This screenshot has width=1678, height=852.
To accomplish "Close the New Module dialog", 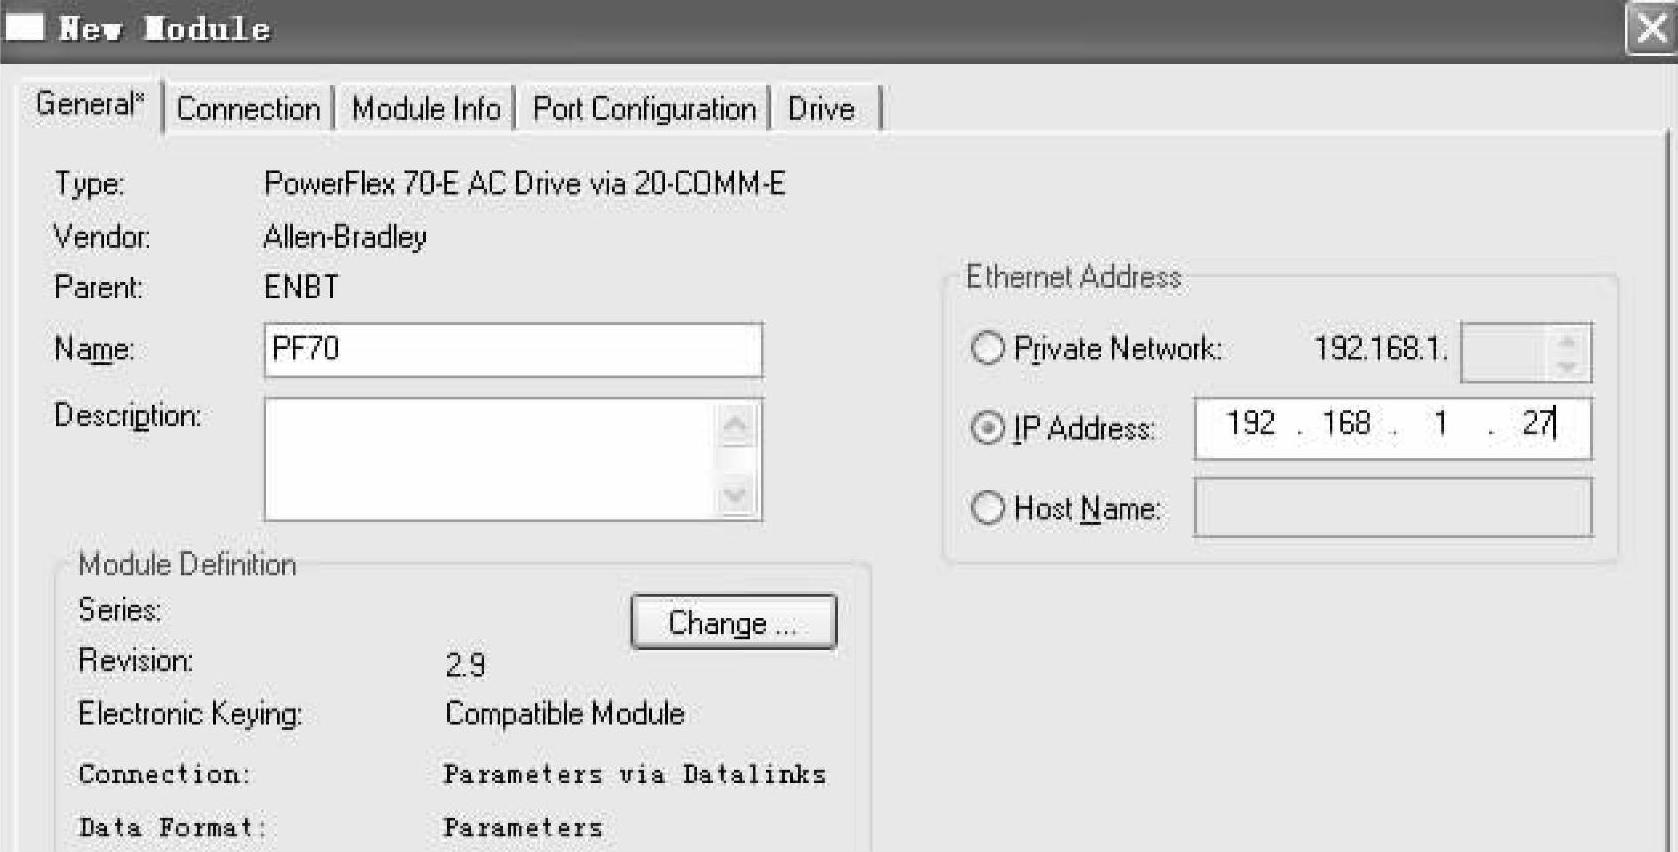I will [x=1651, y=28].
